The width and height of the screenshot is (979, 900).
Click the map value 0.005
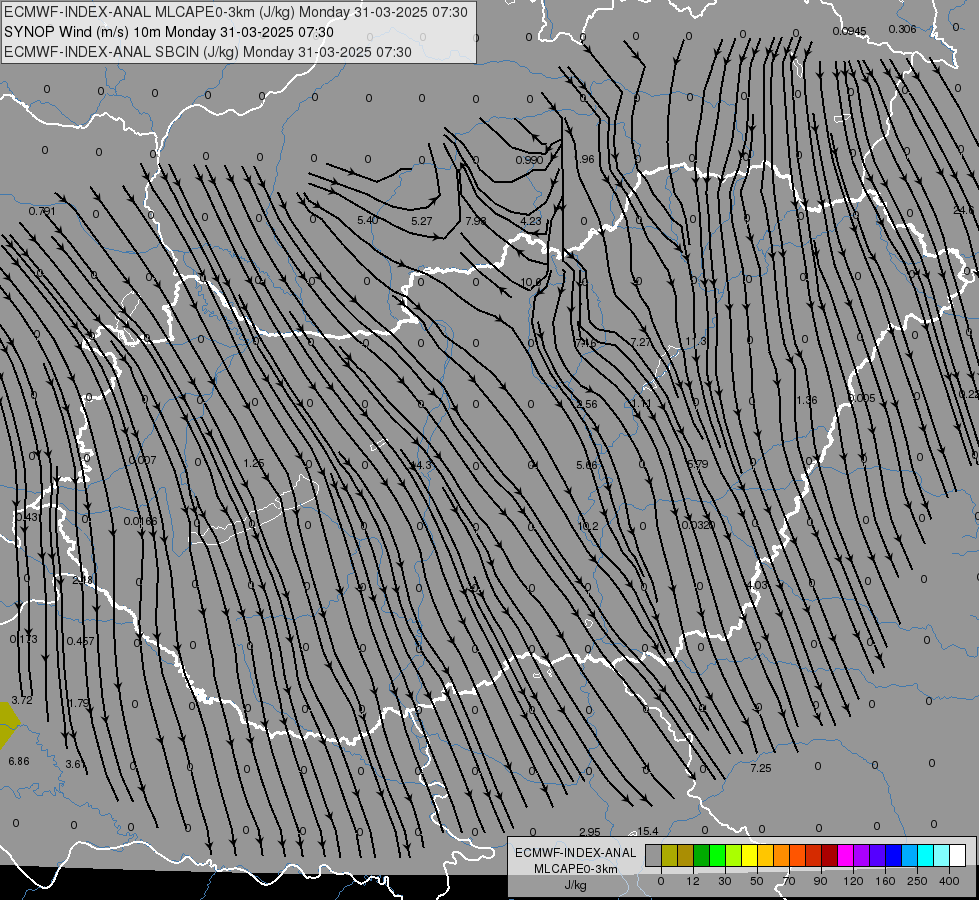[x=862, y=398]
